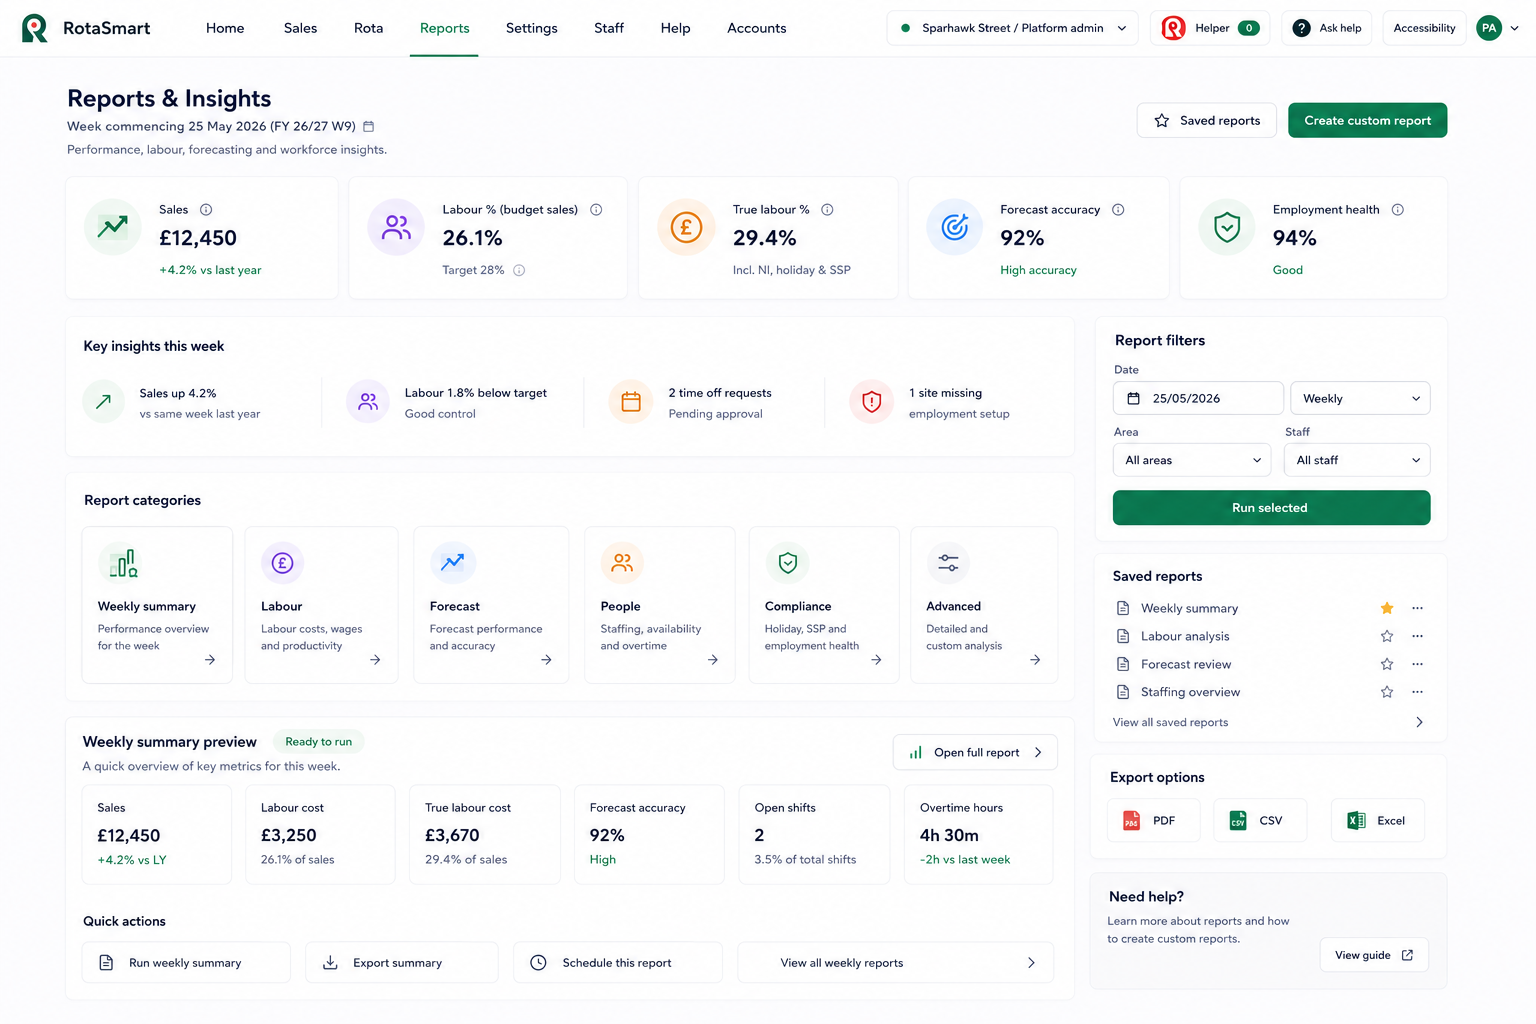Viewport: 1536px width, 1024px height.
Task: Unstar the Weekly summary saved report
Action: click(1387, 608)
